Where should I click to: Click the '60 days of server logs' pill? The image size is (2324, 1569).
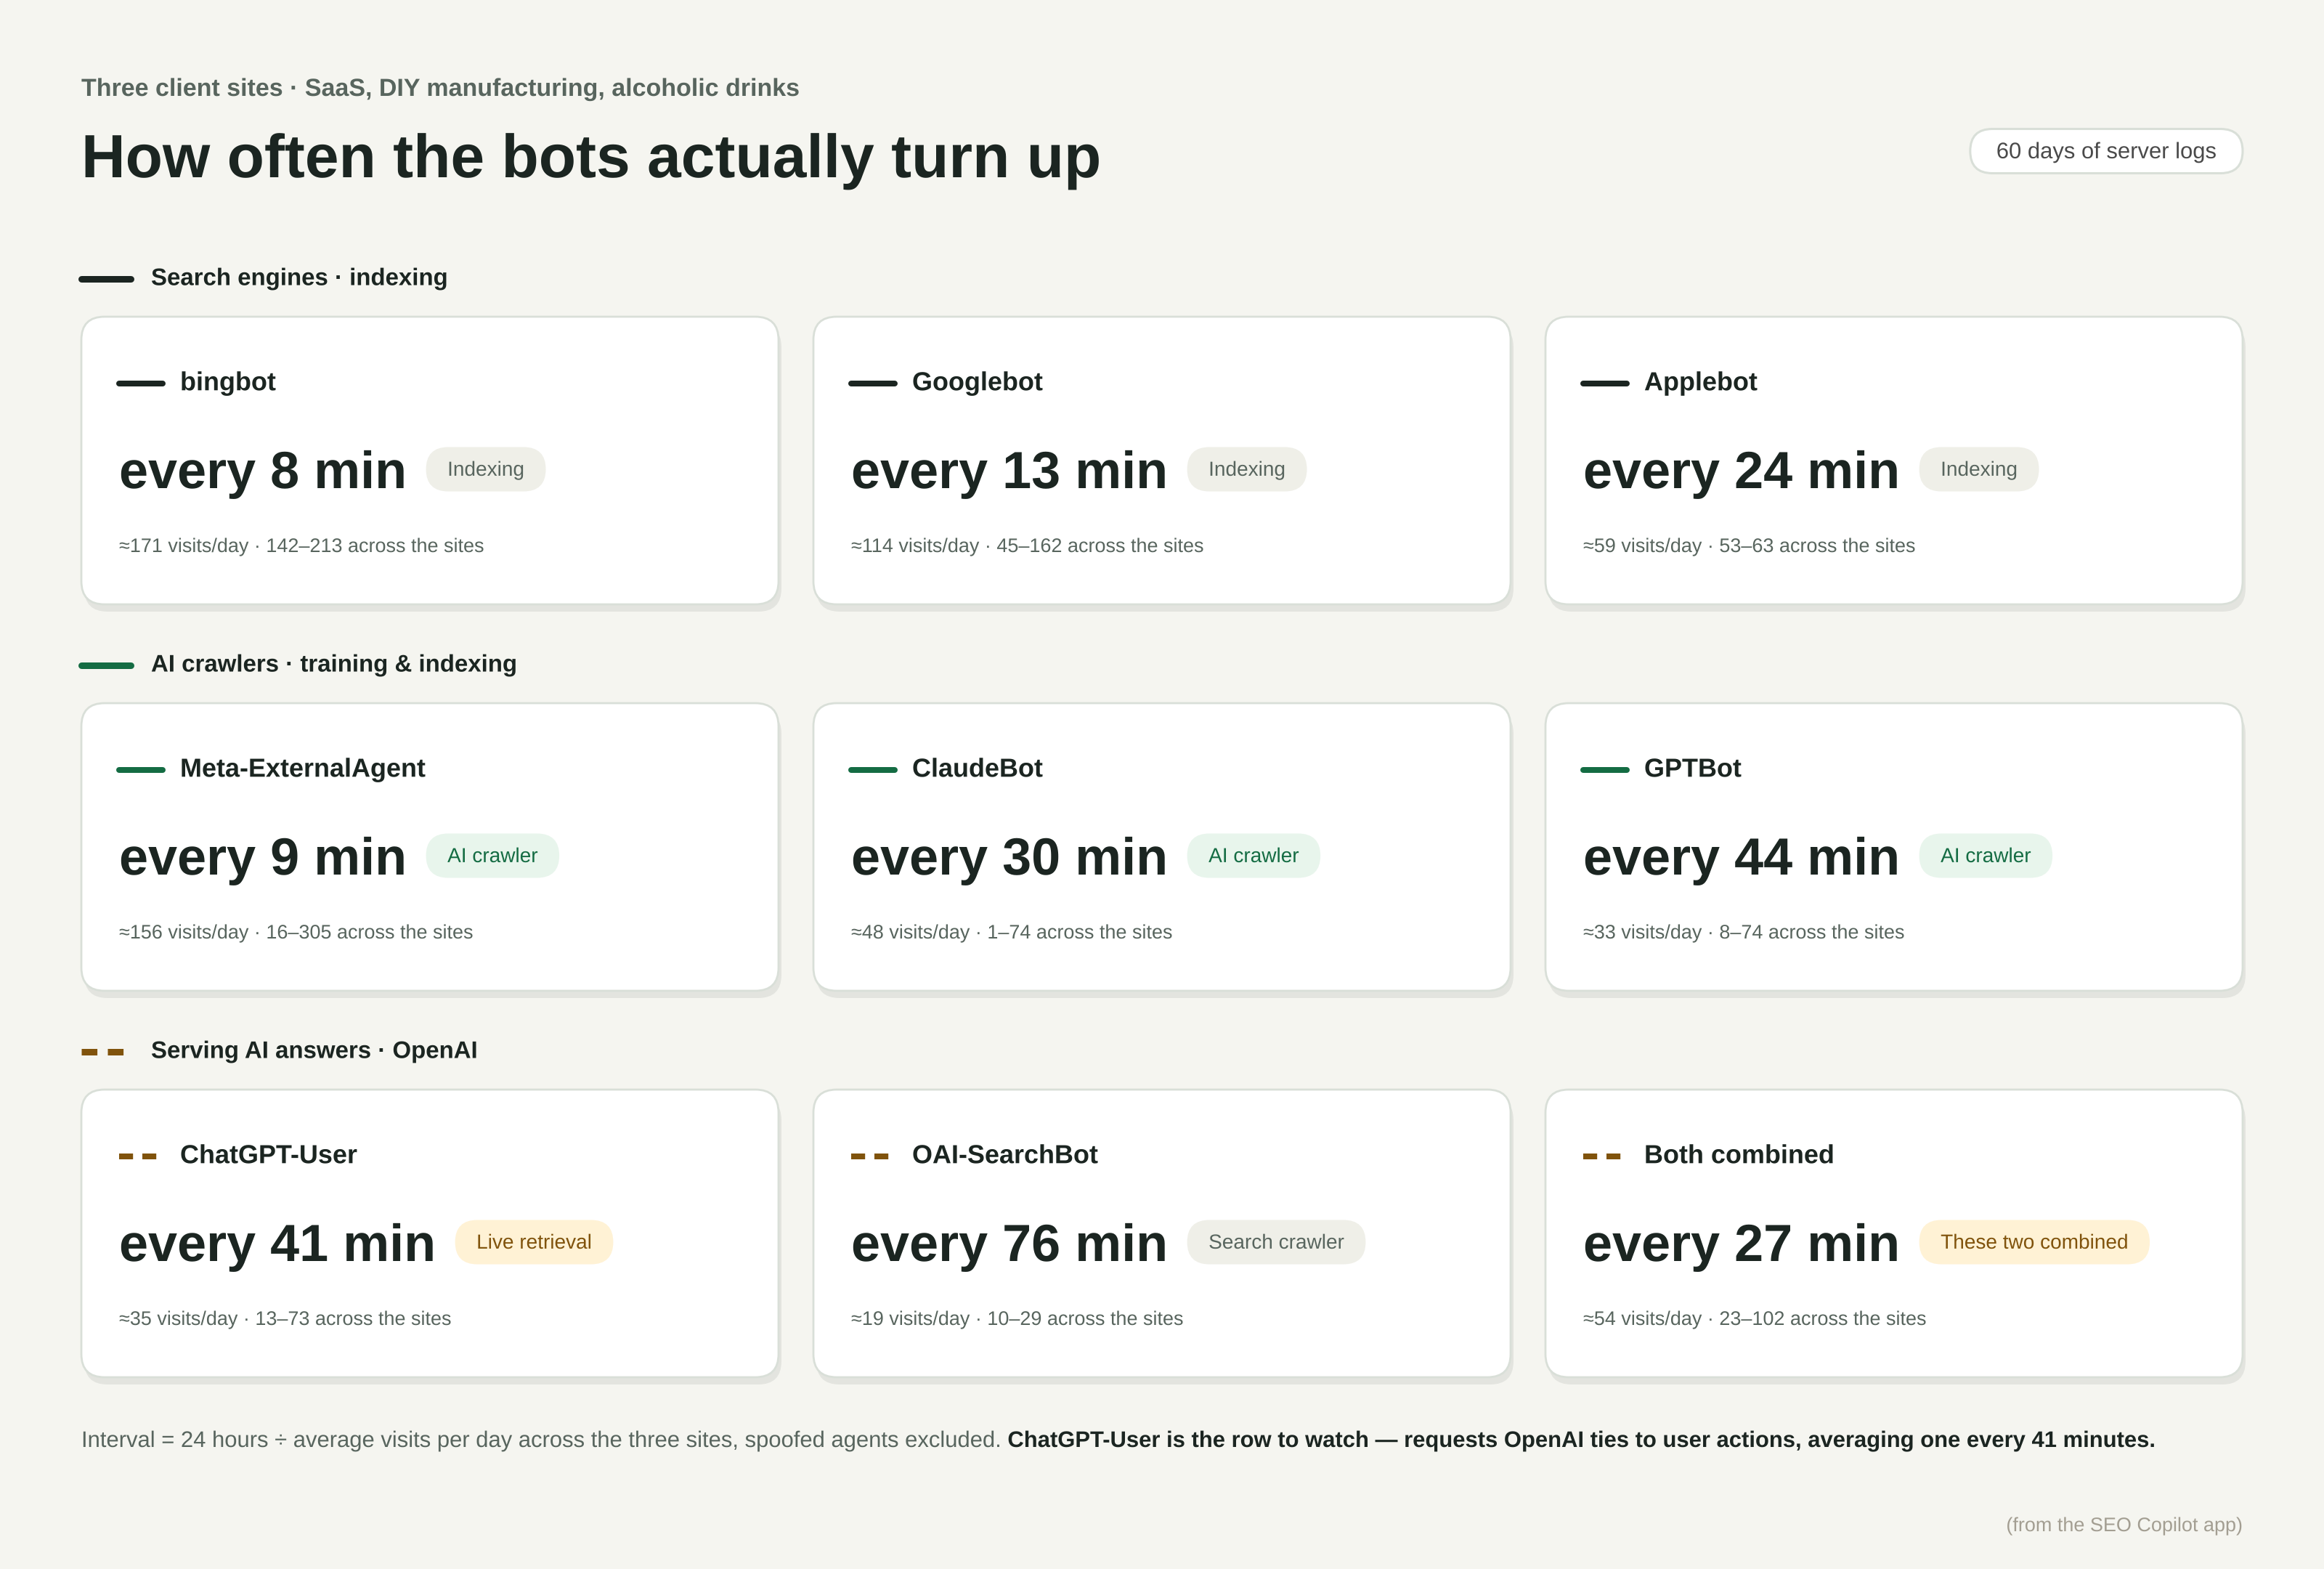(x=2105, y=151)
